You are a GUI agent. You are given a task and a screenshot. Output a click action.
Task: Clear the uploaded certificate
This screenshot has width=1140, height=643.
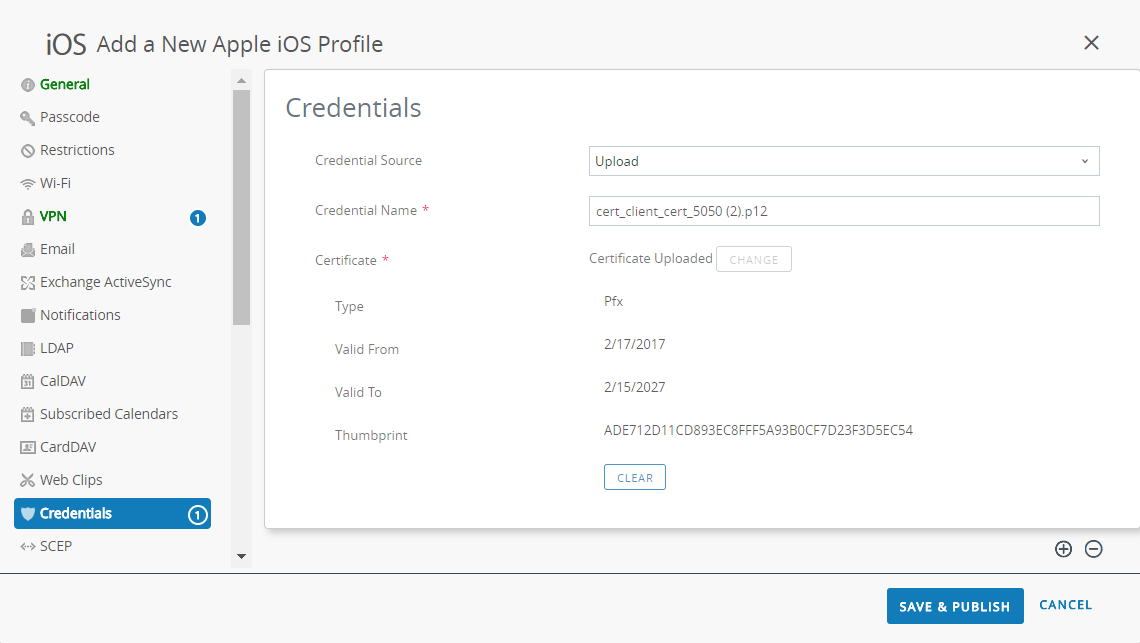(x=635, y=478)
